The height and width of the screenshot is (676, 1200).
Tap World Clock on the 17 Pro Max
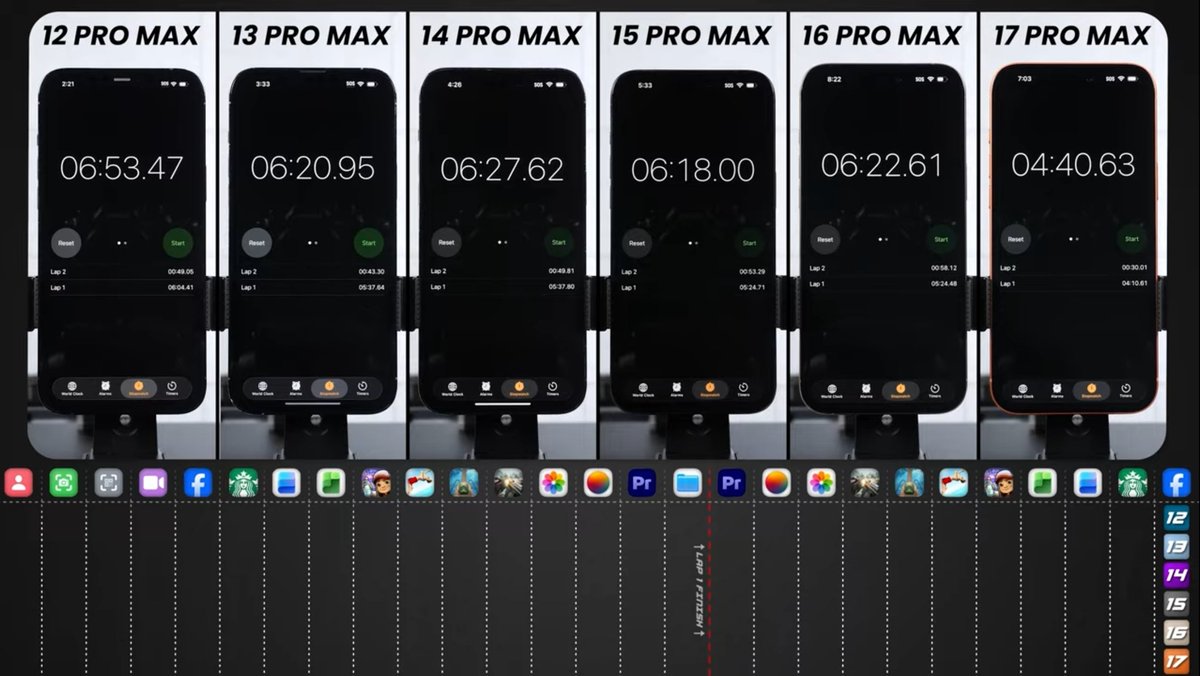1024,390
